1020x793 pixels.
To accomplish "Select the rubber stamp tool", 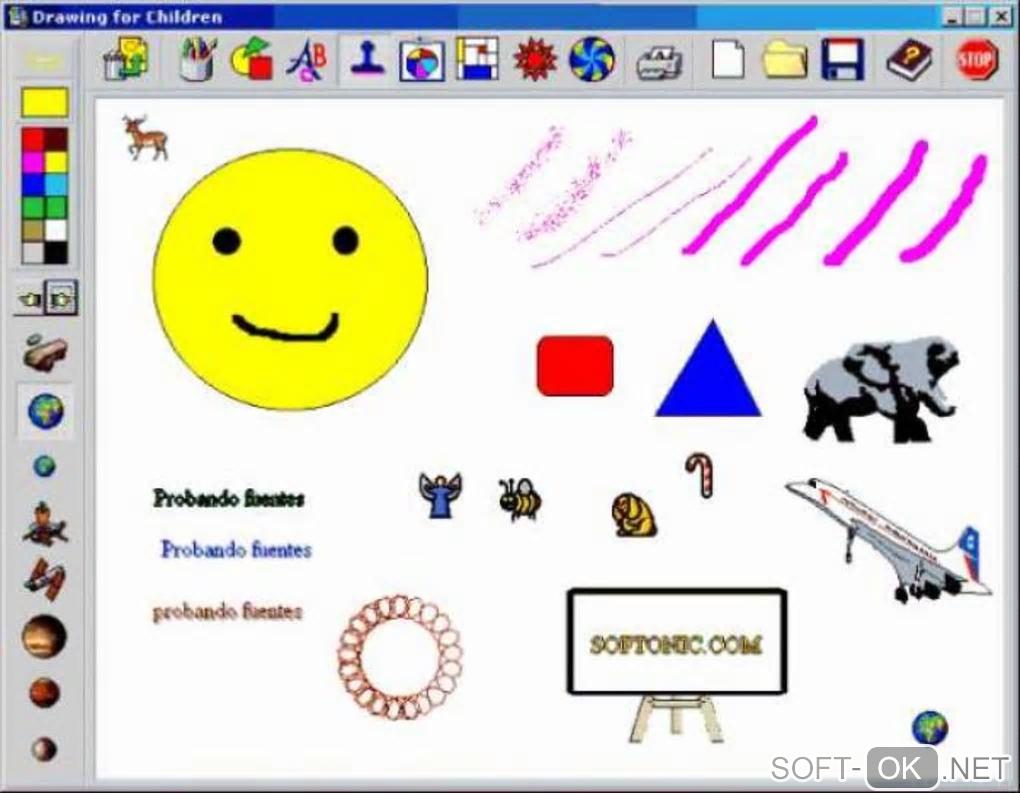I will (x=366, y=59).
